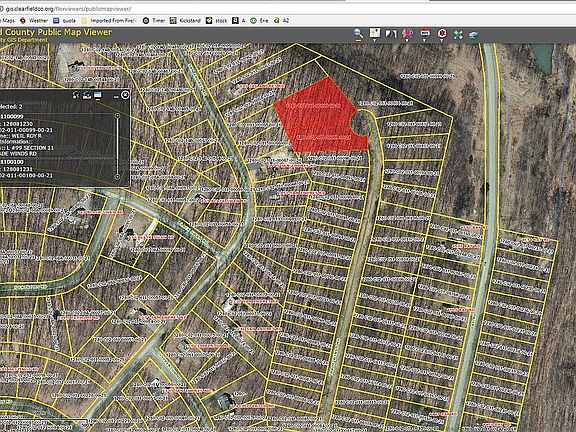Expand dropdown arrow under the bookmarks pin icon
This screenshot has height=432, width=576.
pos(375,40)
